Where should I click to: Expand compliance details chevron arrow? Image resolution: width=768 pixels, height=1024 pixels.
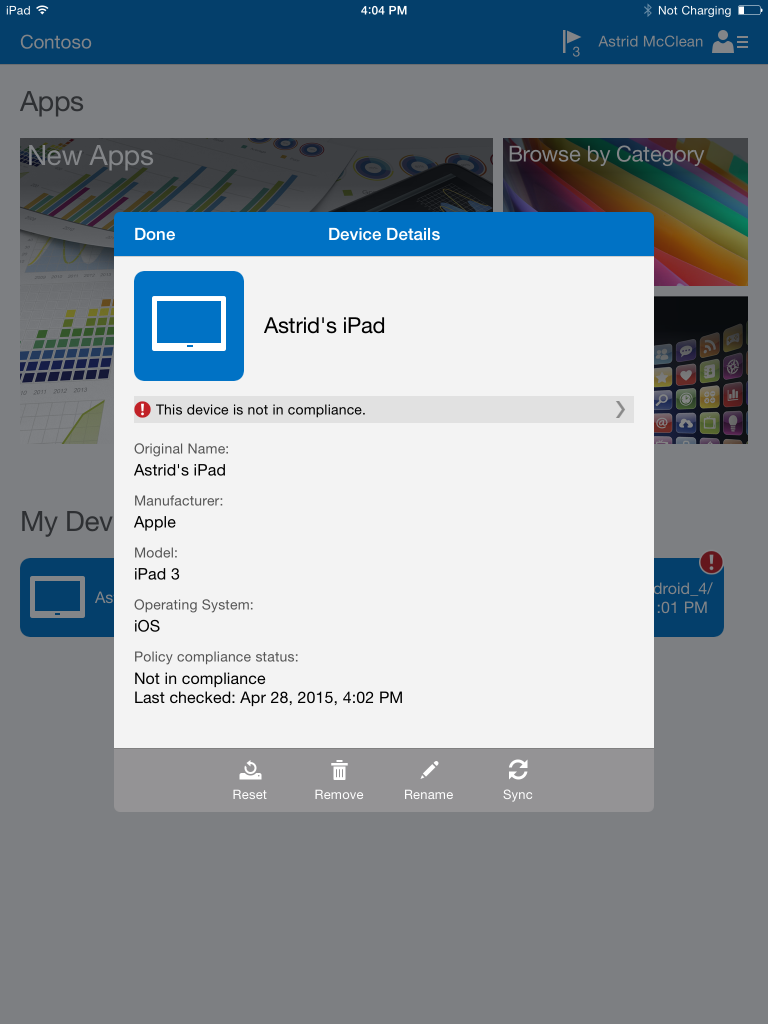tap(620, 409)
